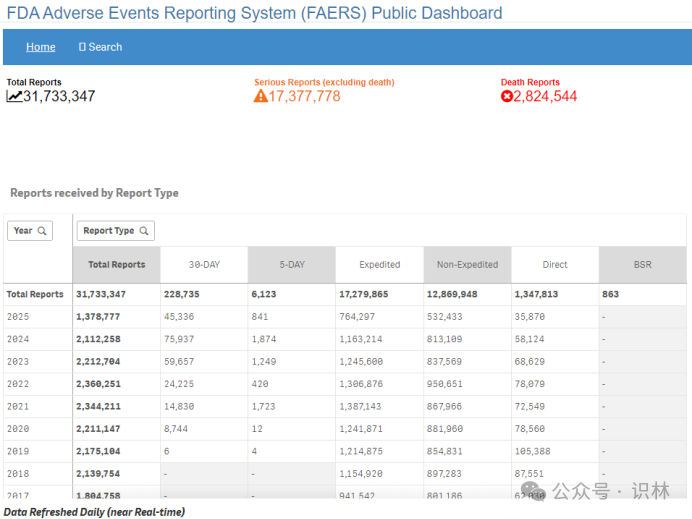Select year 2018 row label
Screen dimensions: 692x519
pyautogui.click(x=18, y=474)
